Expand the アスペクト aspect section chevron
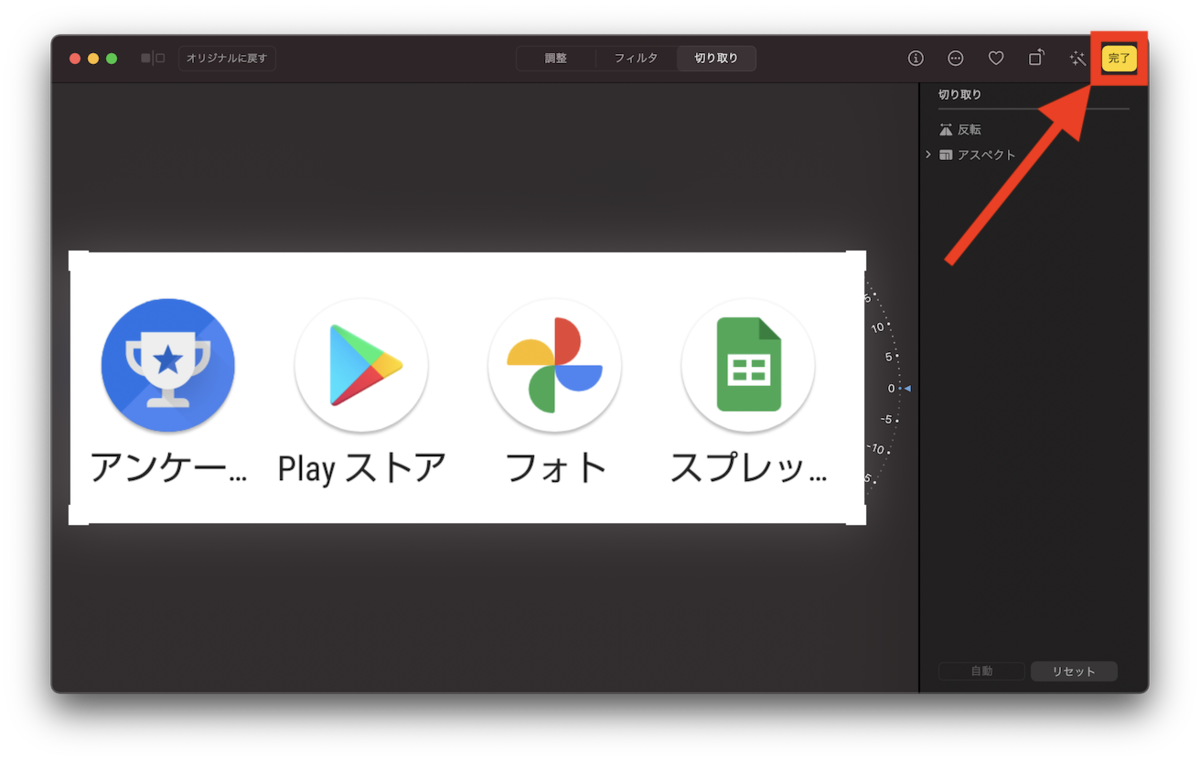The width and height of the screenshot is (1200, 761). (928, 155)
